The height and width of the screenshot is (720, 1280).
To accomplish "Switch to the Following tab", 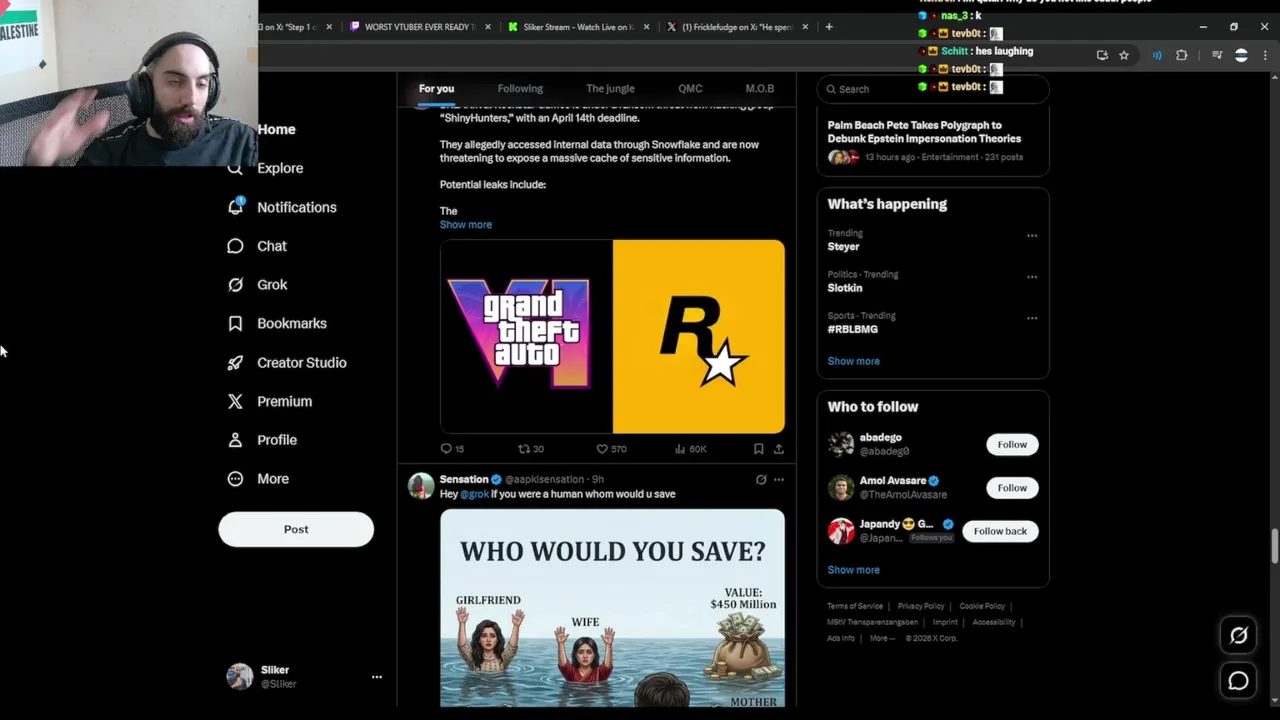I will 520,89.
